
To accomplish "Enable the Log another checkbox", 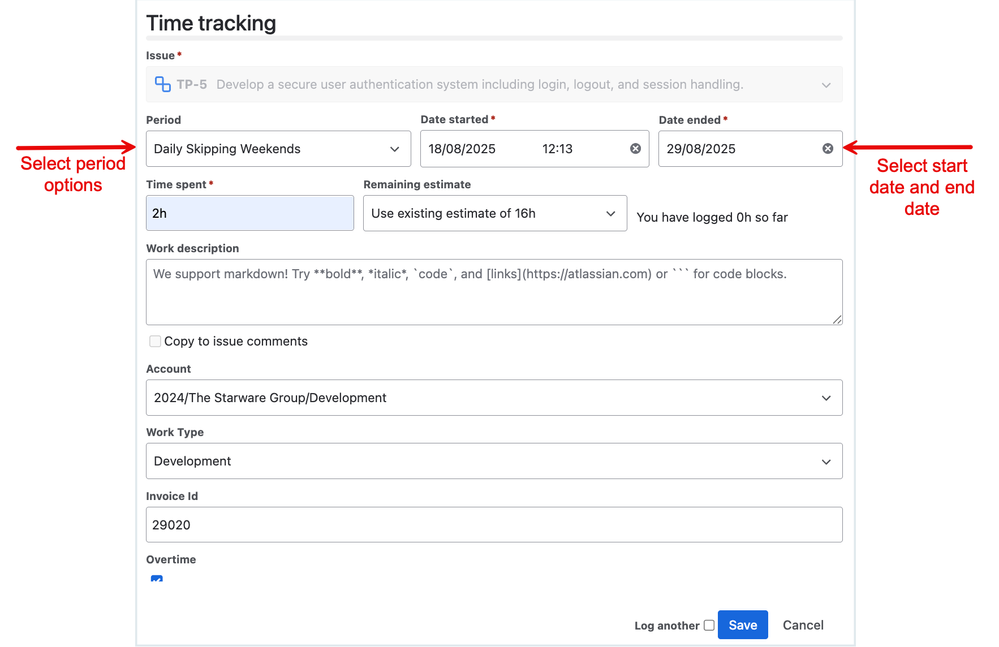I will pos(709,625).
